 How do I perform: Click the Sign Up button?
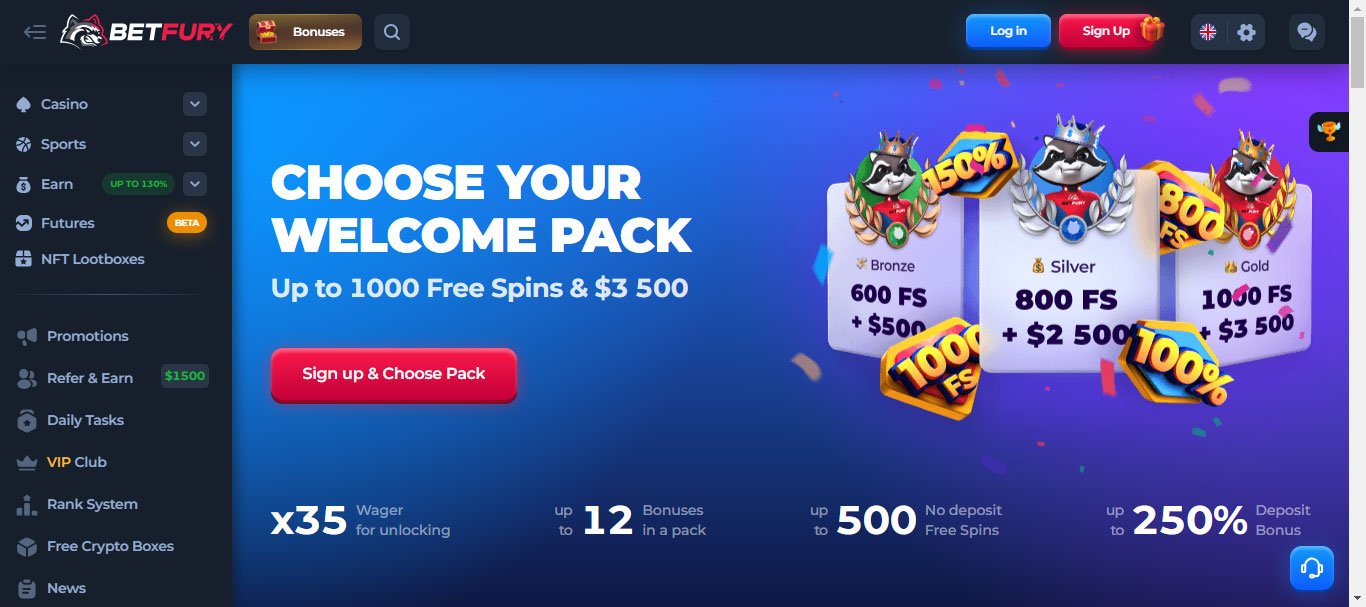pyautogui.click(x=1106, y=31)
